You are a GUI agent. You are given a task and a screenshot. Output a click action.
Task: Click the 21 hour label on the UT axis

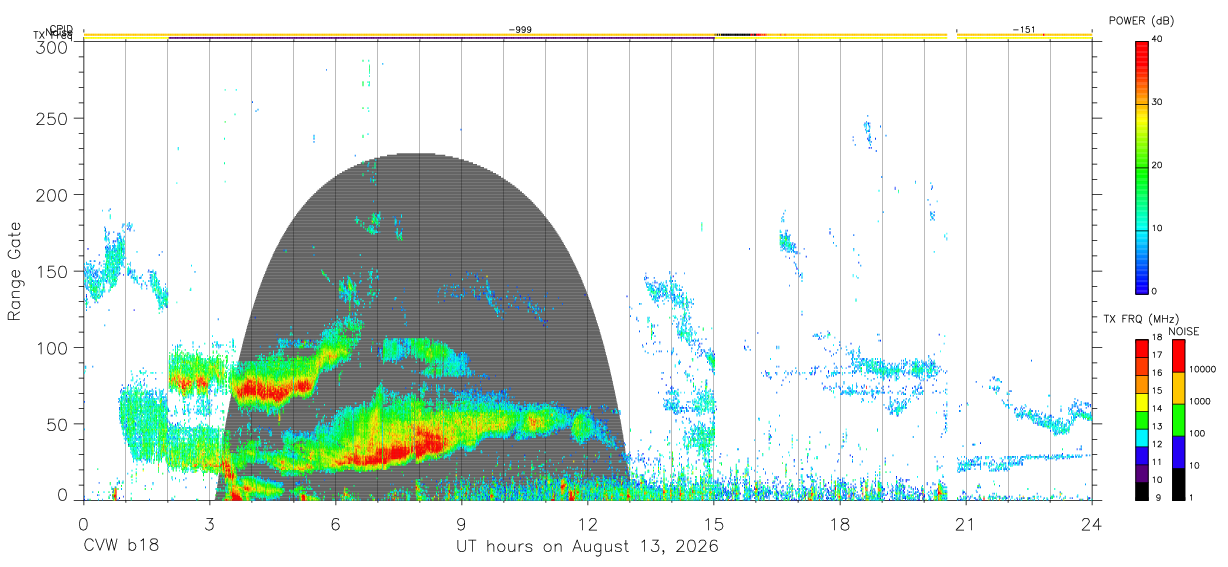pos(966,523)
